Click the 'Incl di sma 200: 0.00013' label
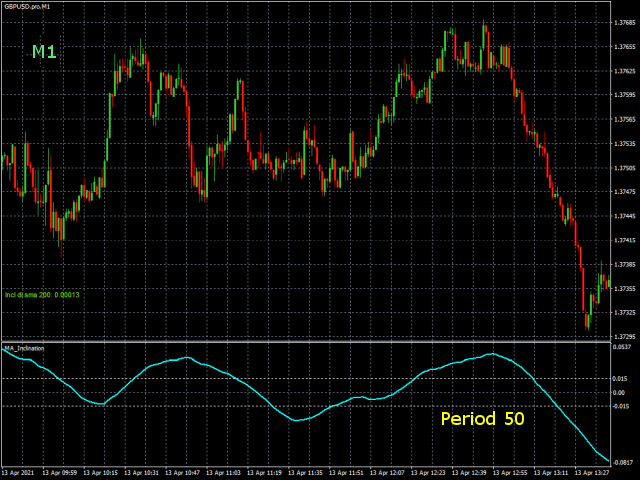Image resolution: width=640 pixels, height=480 pixels. point(42,295)
